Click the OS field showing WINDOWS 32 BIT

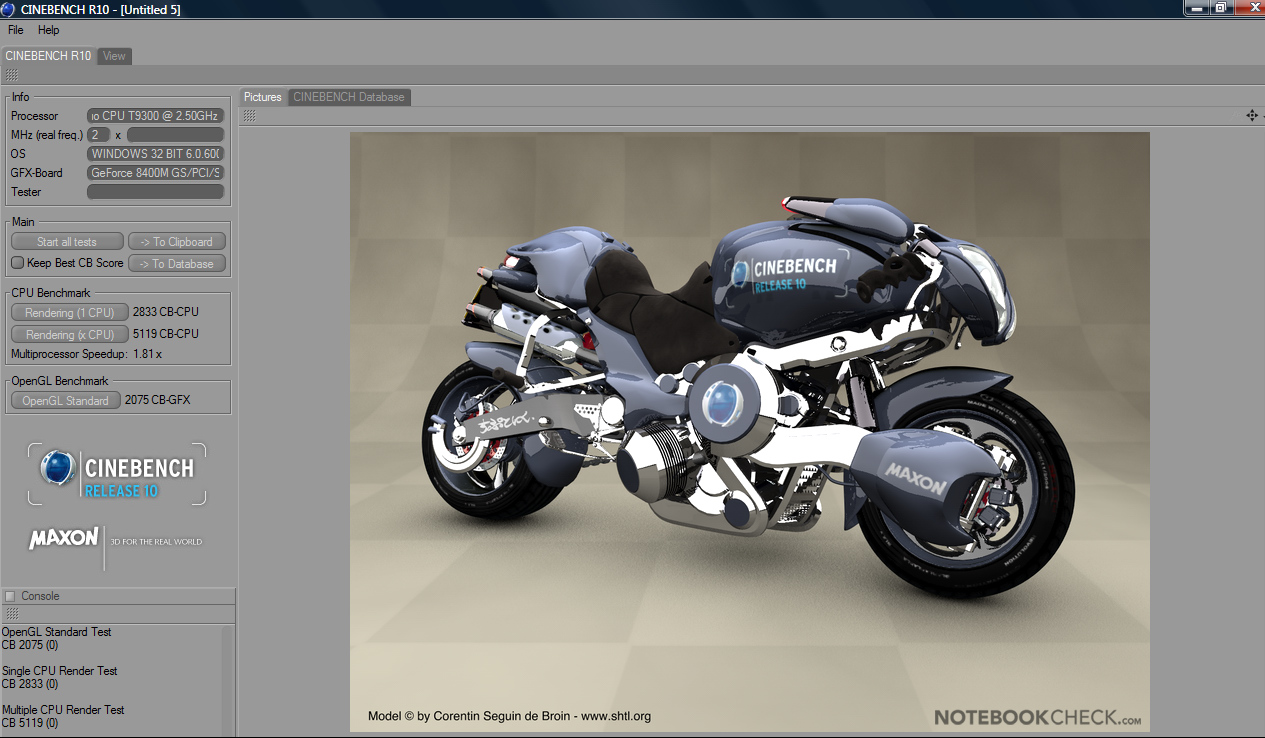click(155, 154)
